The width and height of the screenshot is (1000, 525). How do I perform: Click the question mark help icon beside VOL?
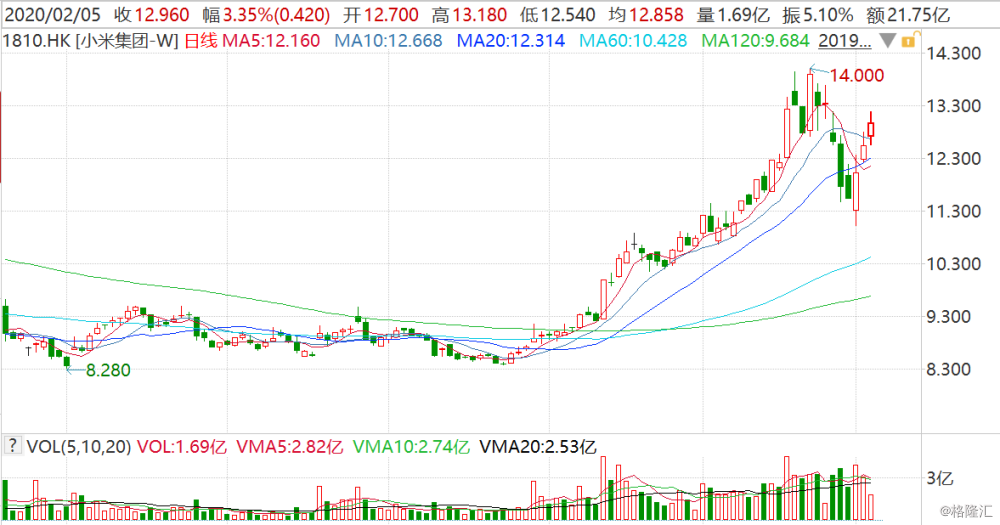10,446
